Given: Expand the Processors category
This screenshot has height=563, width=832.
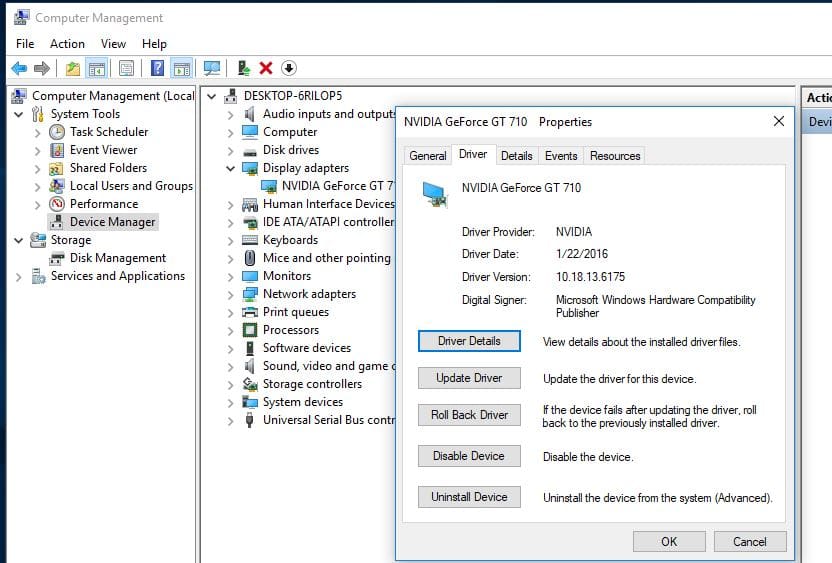Looking at the screenshot, I should point(230,331).
